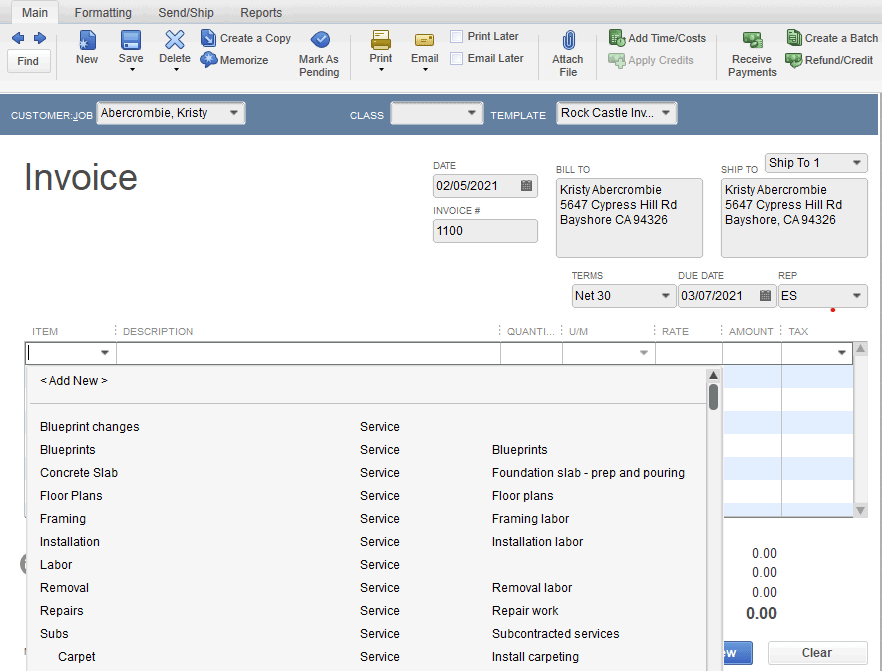Switch to Reports tab
882x671 pixels.
tap(261, 13)
